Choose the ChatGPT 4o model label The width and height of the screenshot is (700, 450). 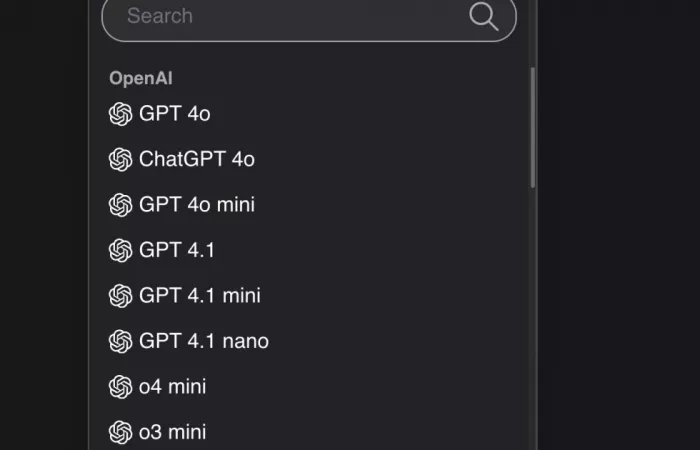click(197, 159)
